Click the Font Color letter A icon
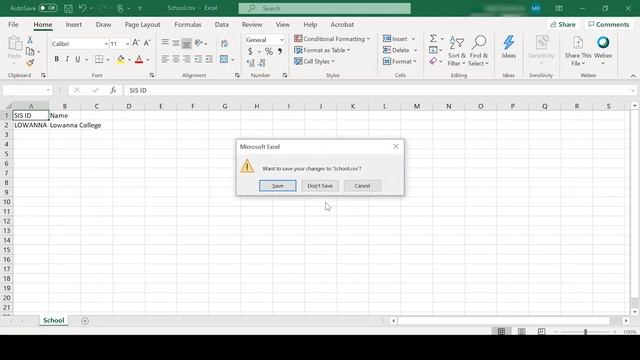 [139, 59]
